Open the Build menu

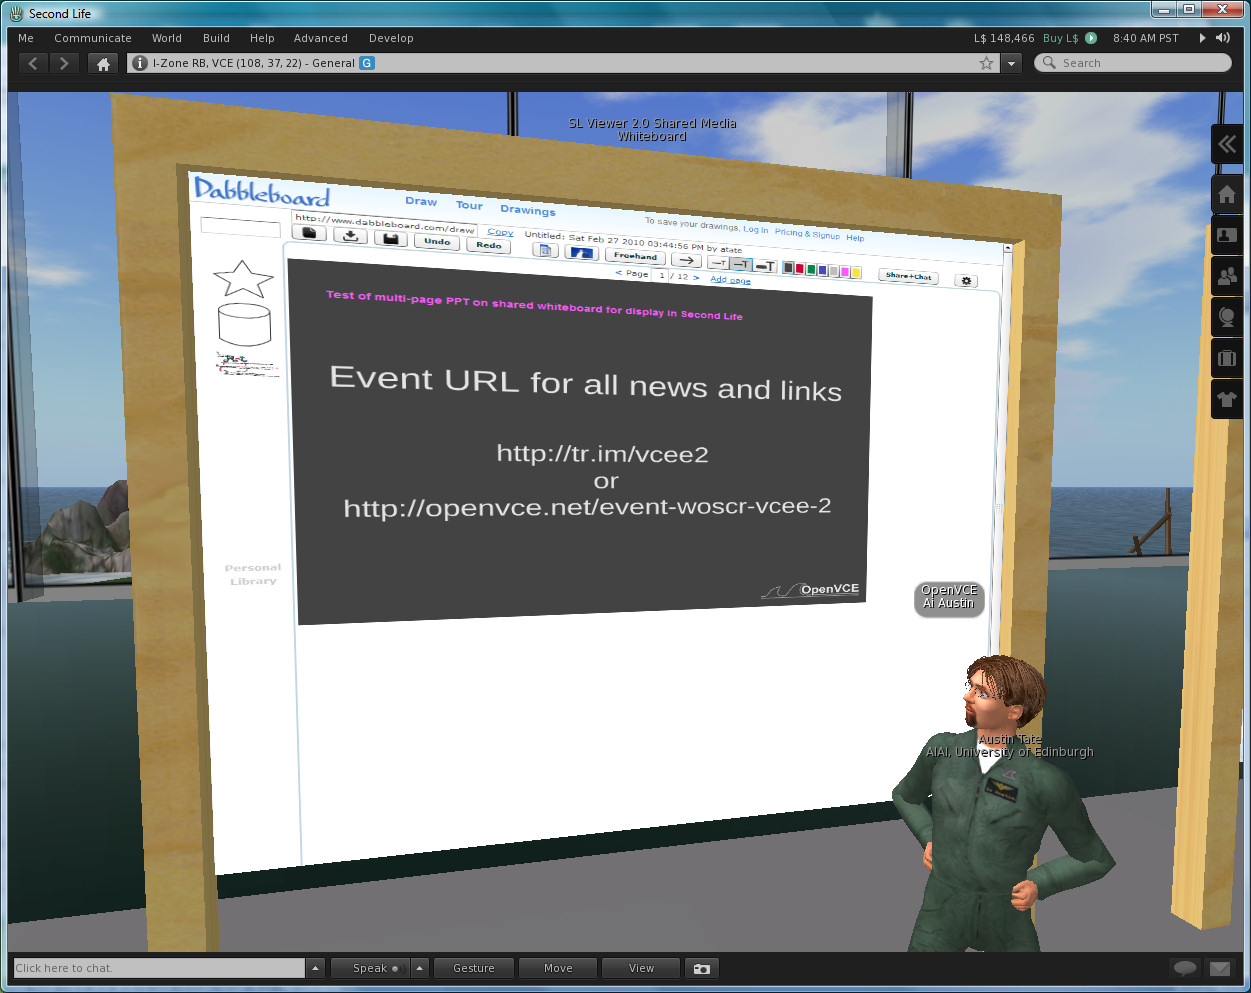pos(216,38)
